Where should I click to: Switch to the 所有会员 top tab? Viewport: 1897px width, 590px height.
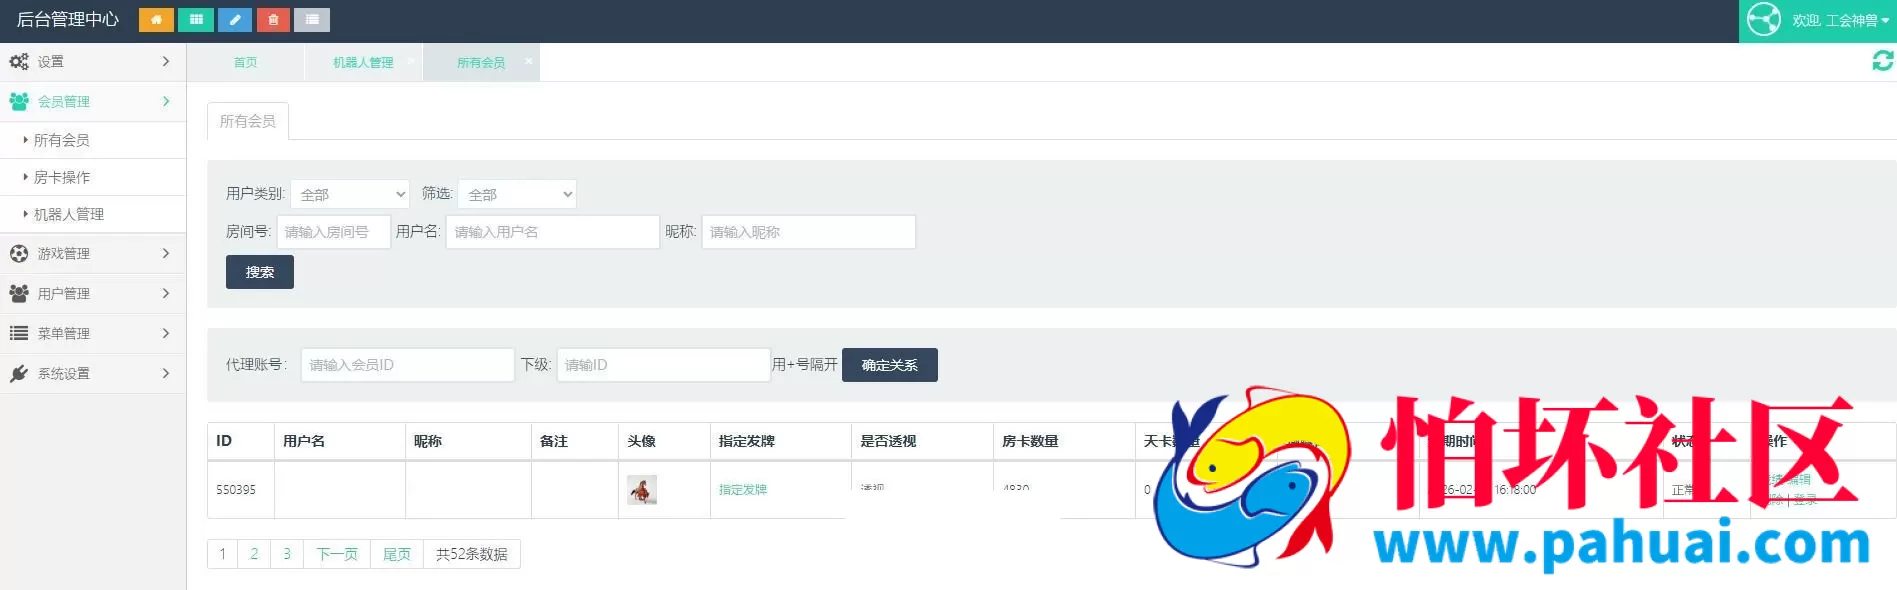[x=481, y=62]
